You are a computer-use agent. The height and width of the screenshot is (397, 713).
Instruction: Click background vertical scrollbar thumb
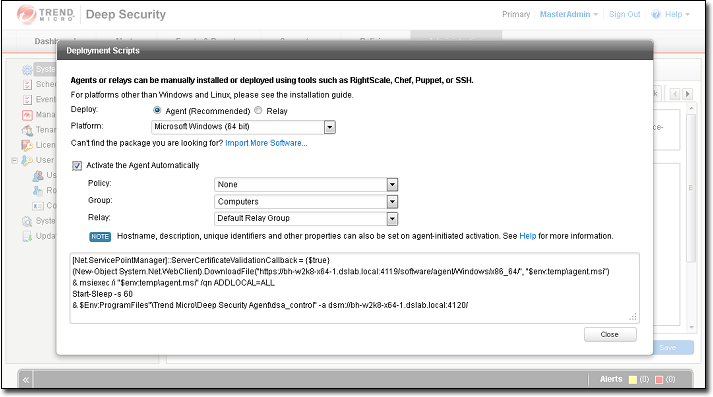click(691, 188)
